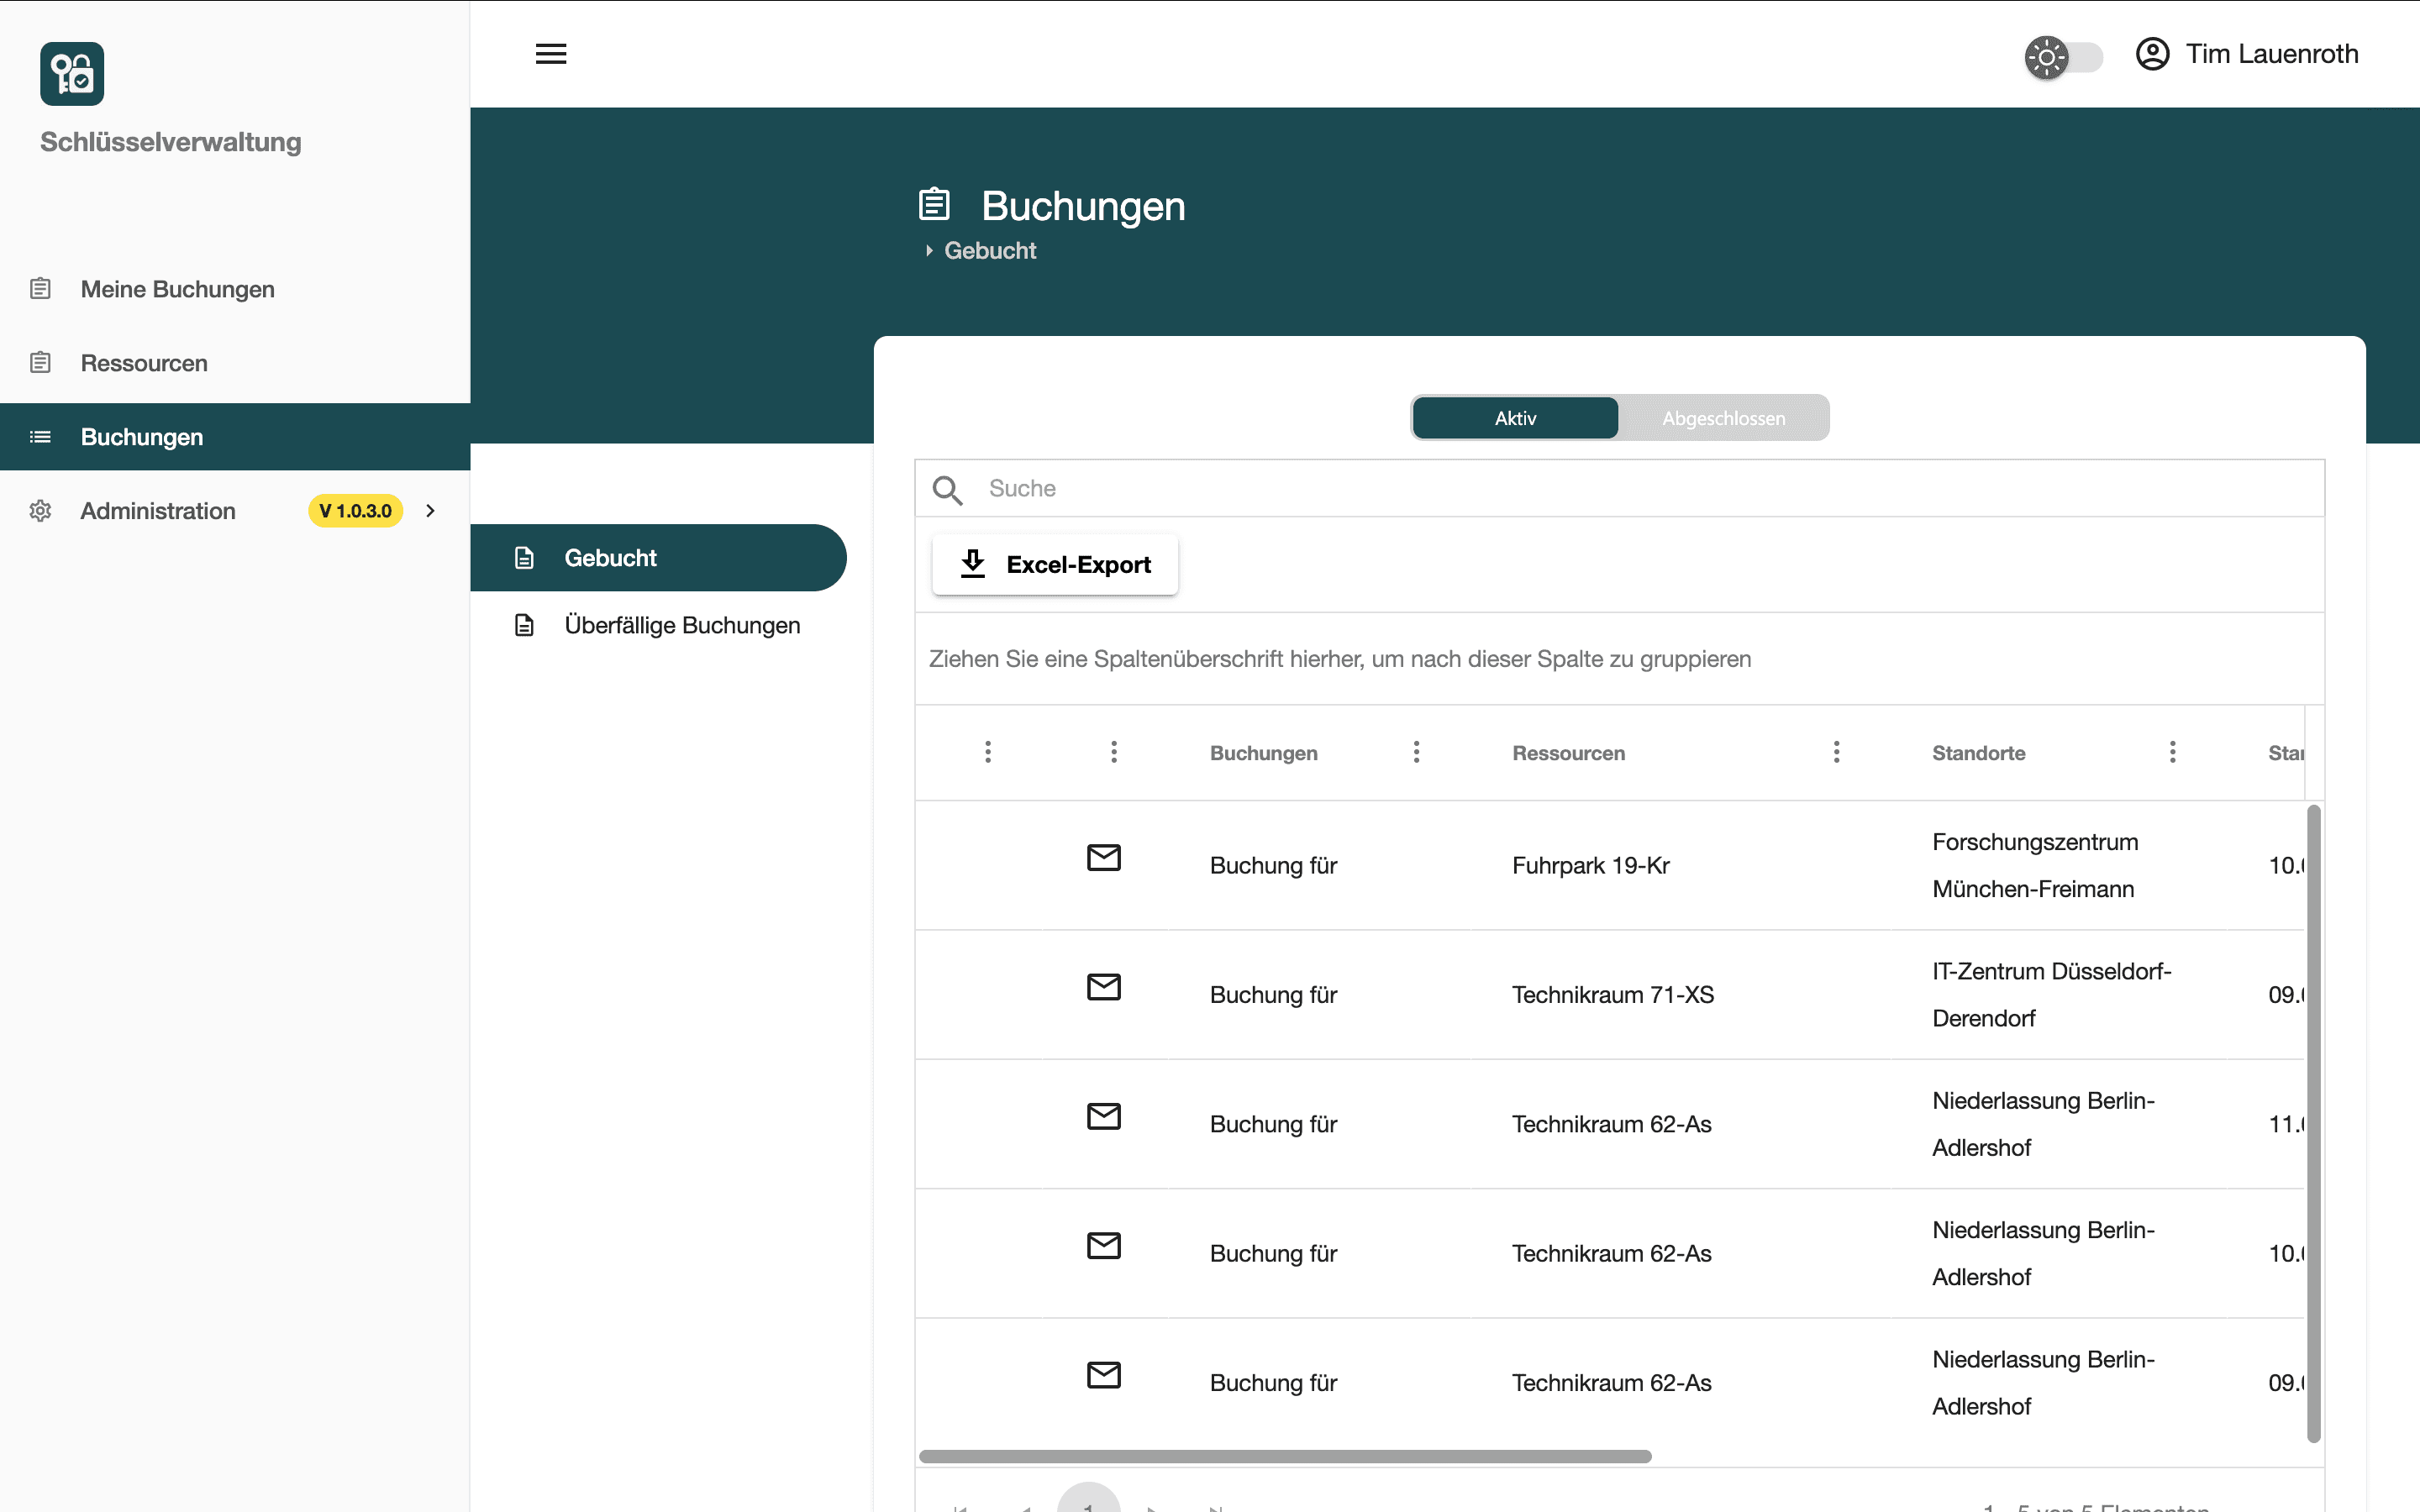Click the Gebucht breadcrumb under the heading
This screenshot has width=2420, height=1512.
point(990,251)
